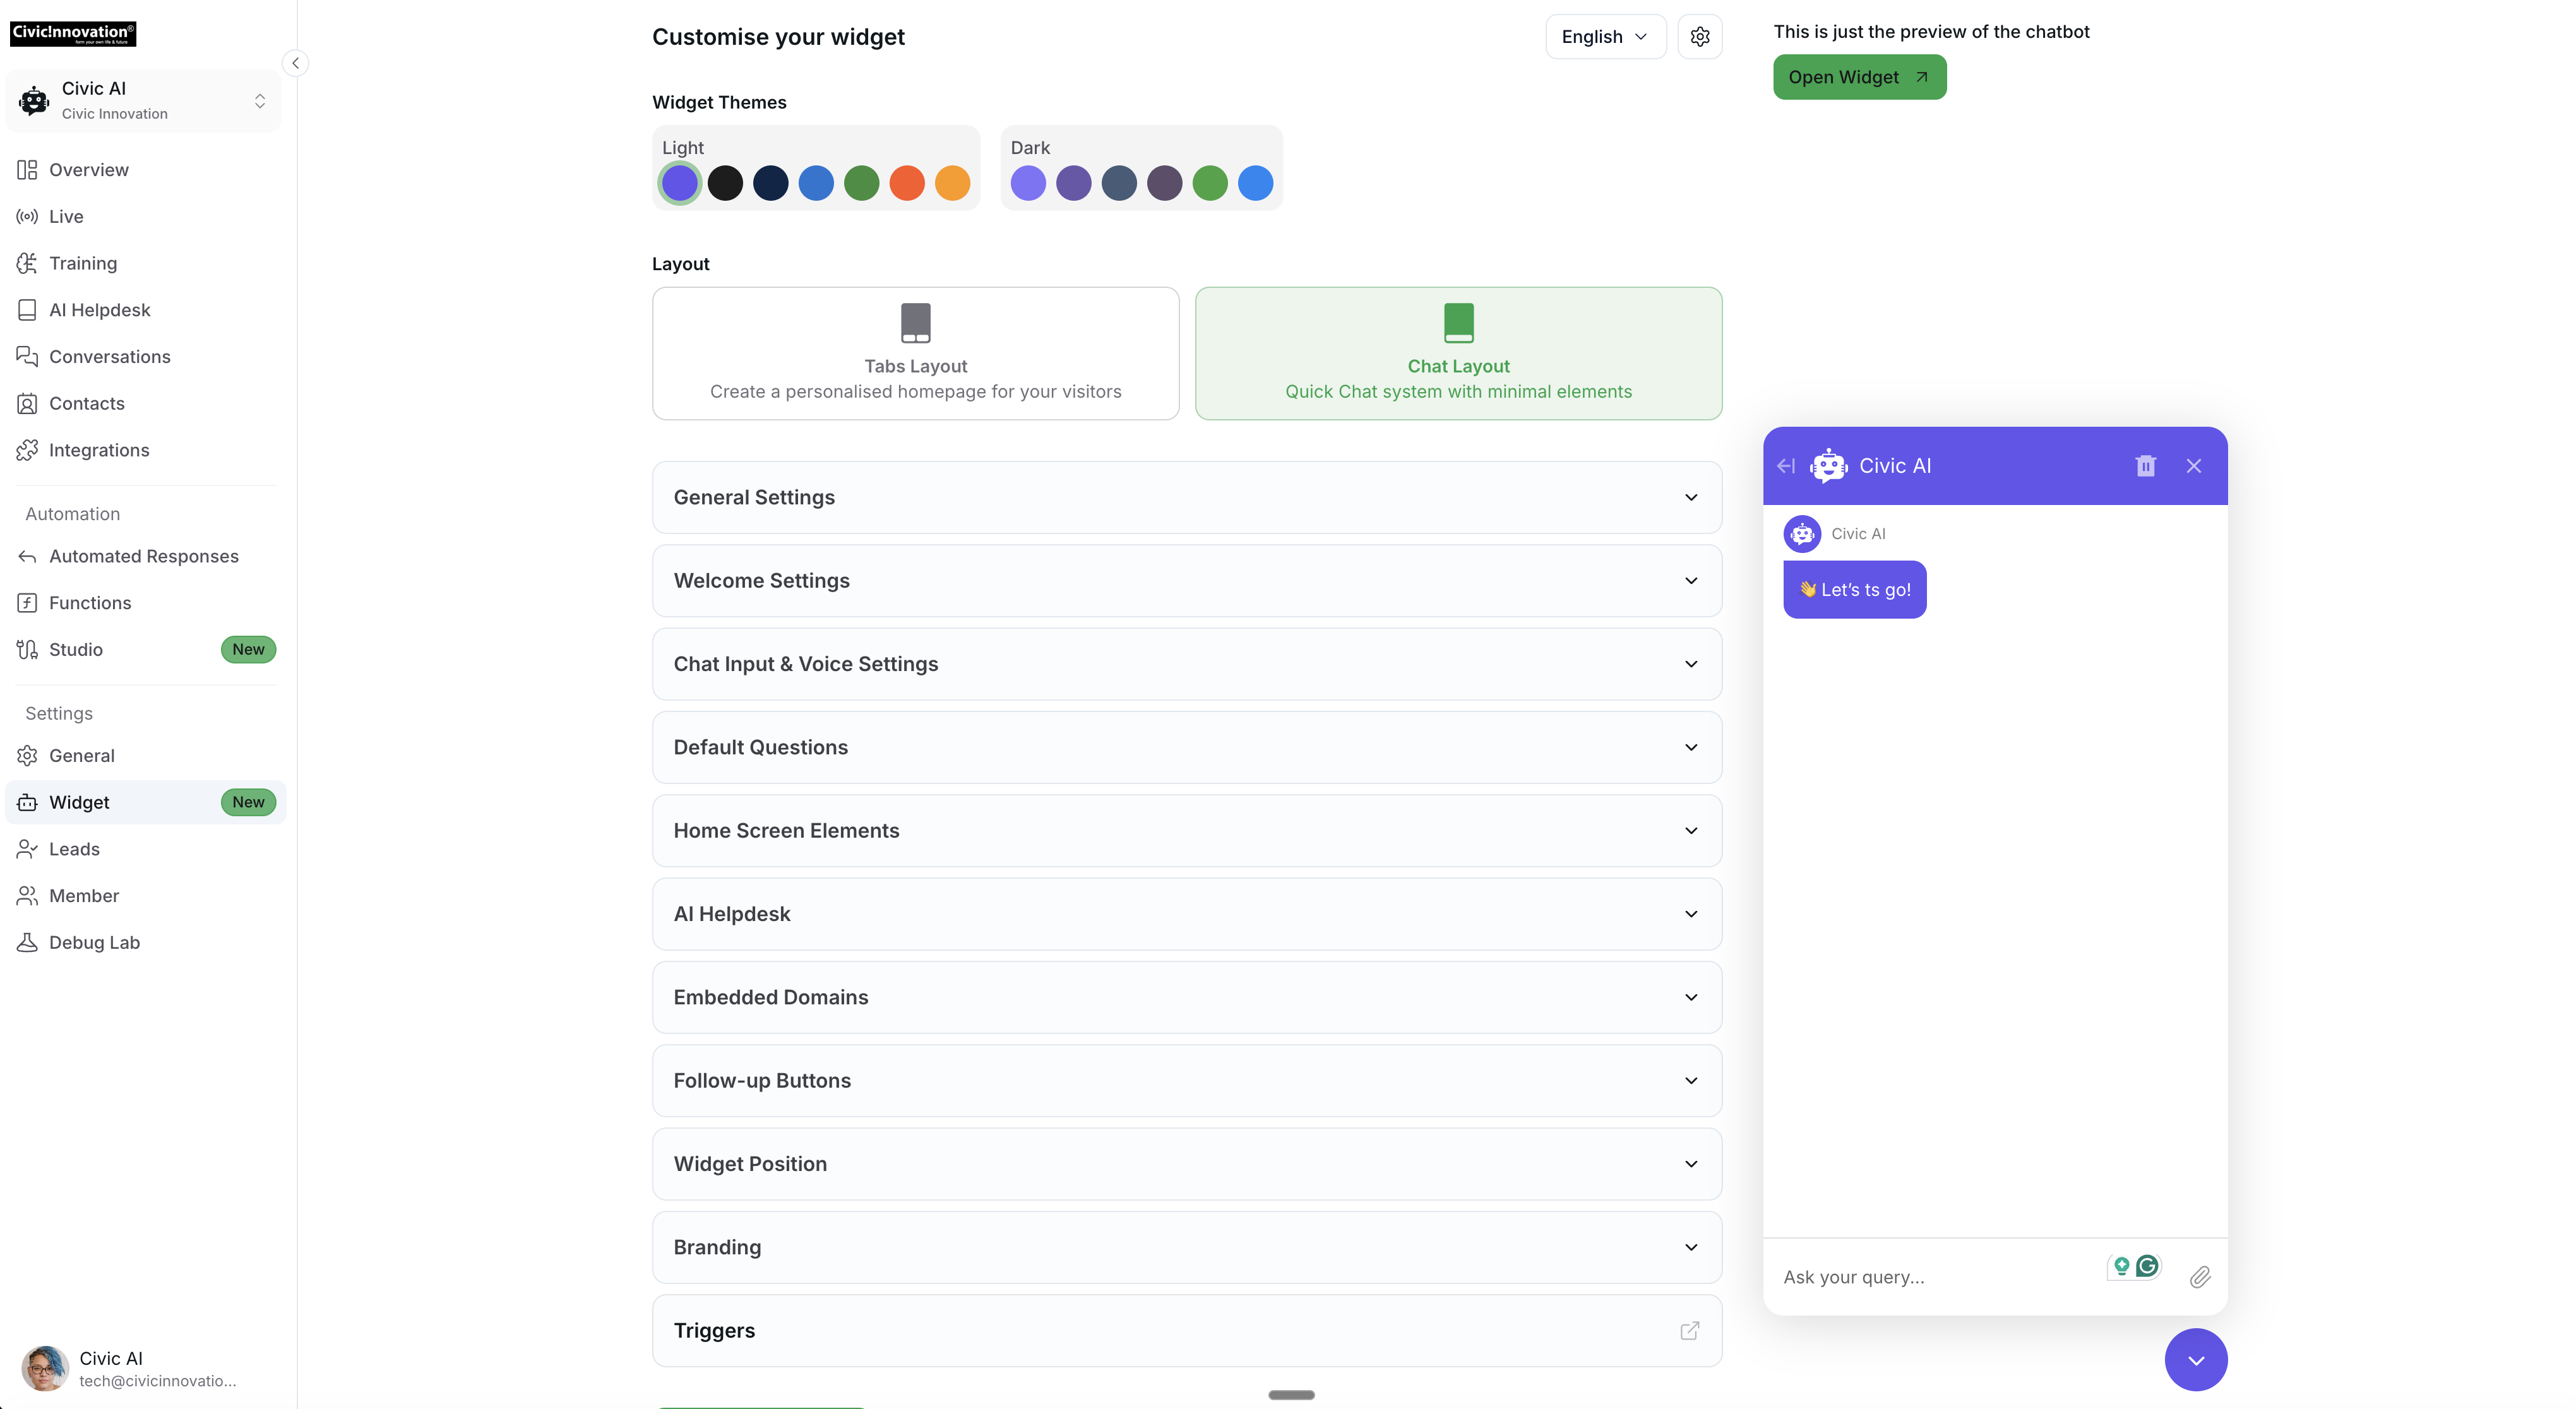Choose the green Dark theme swatch
The height and width of the screenshot is (1409, 2576).
[x=1209, y=183]
